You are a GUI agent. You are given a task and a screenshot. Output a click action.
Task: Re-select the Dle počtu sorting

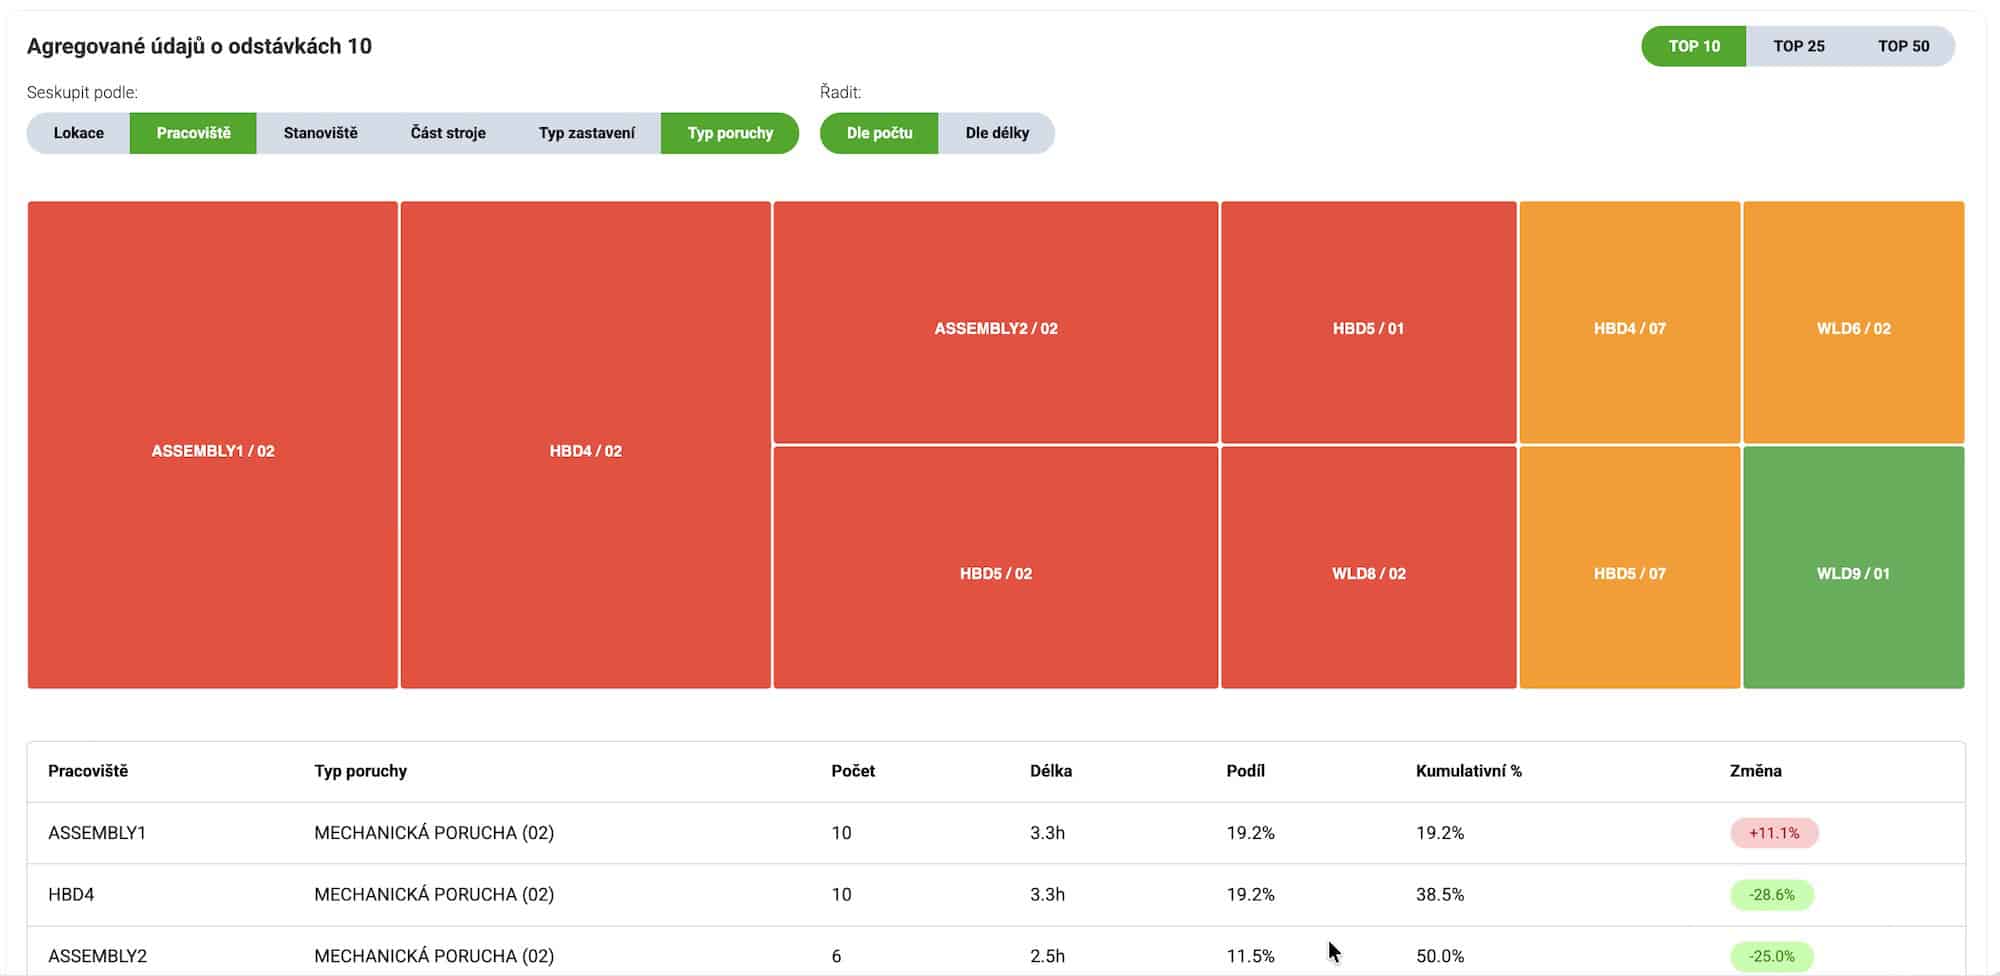pyautogui.click(x=879, y=132)
